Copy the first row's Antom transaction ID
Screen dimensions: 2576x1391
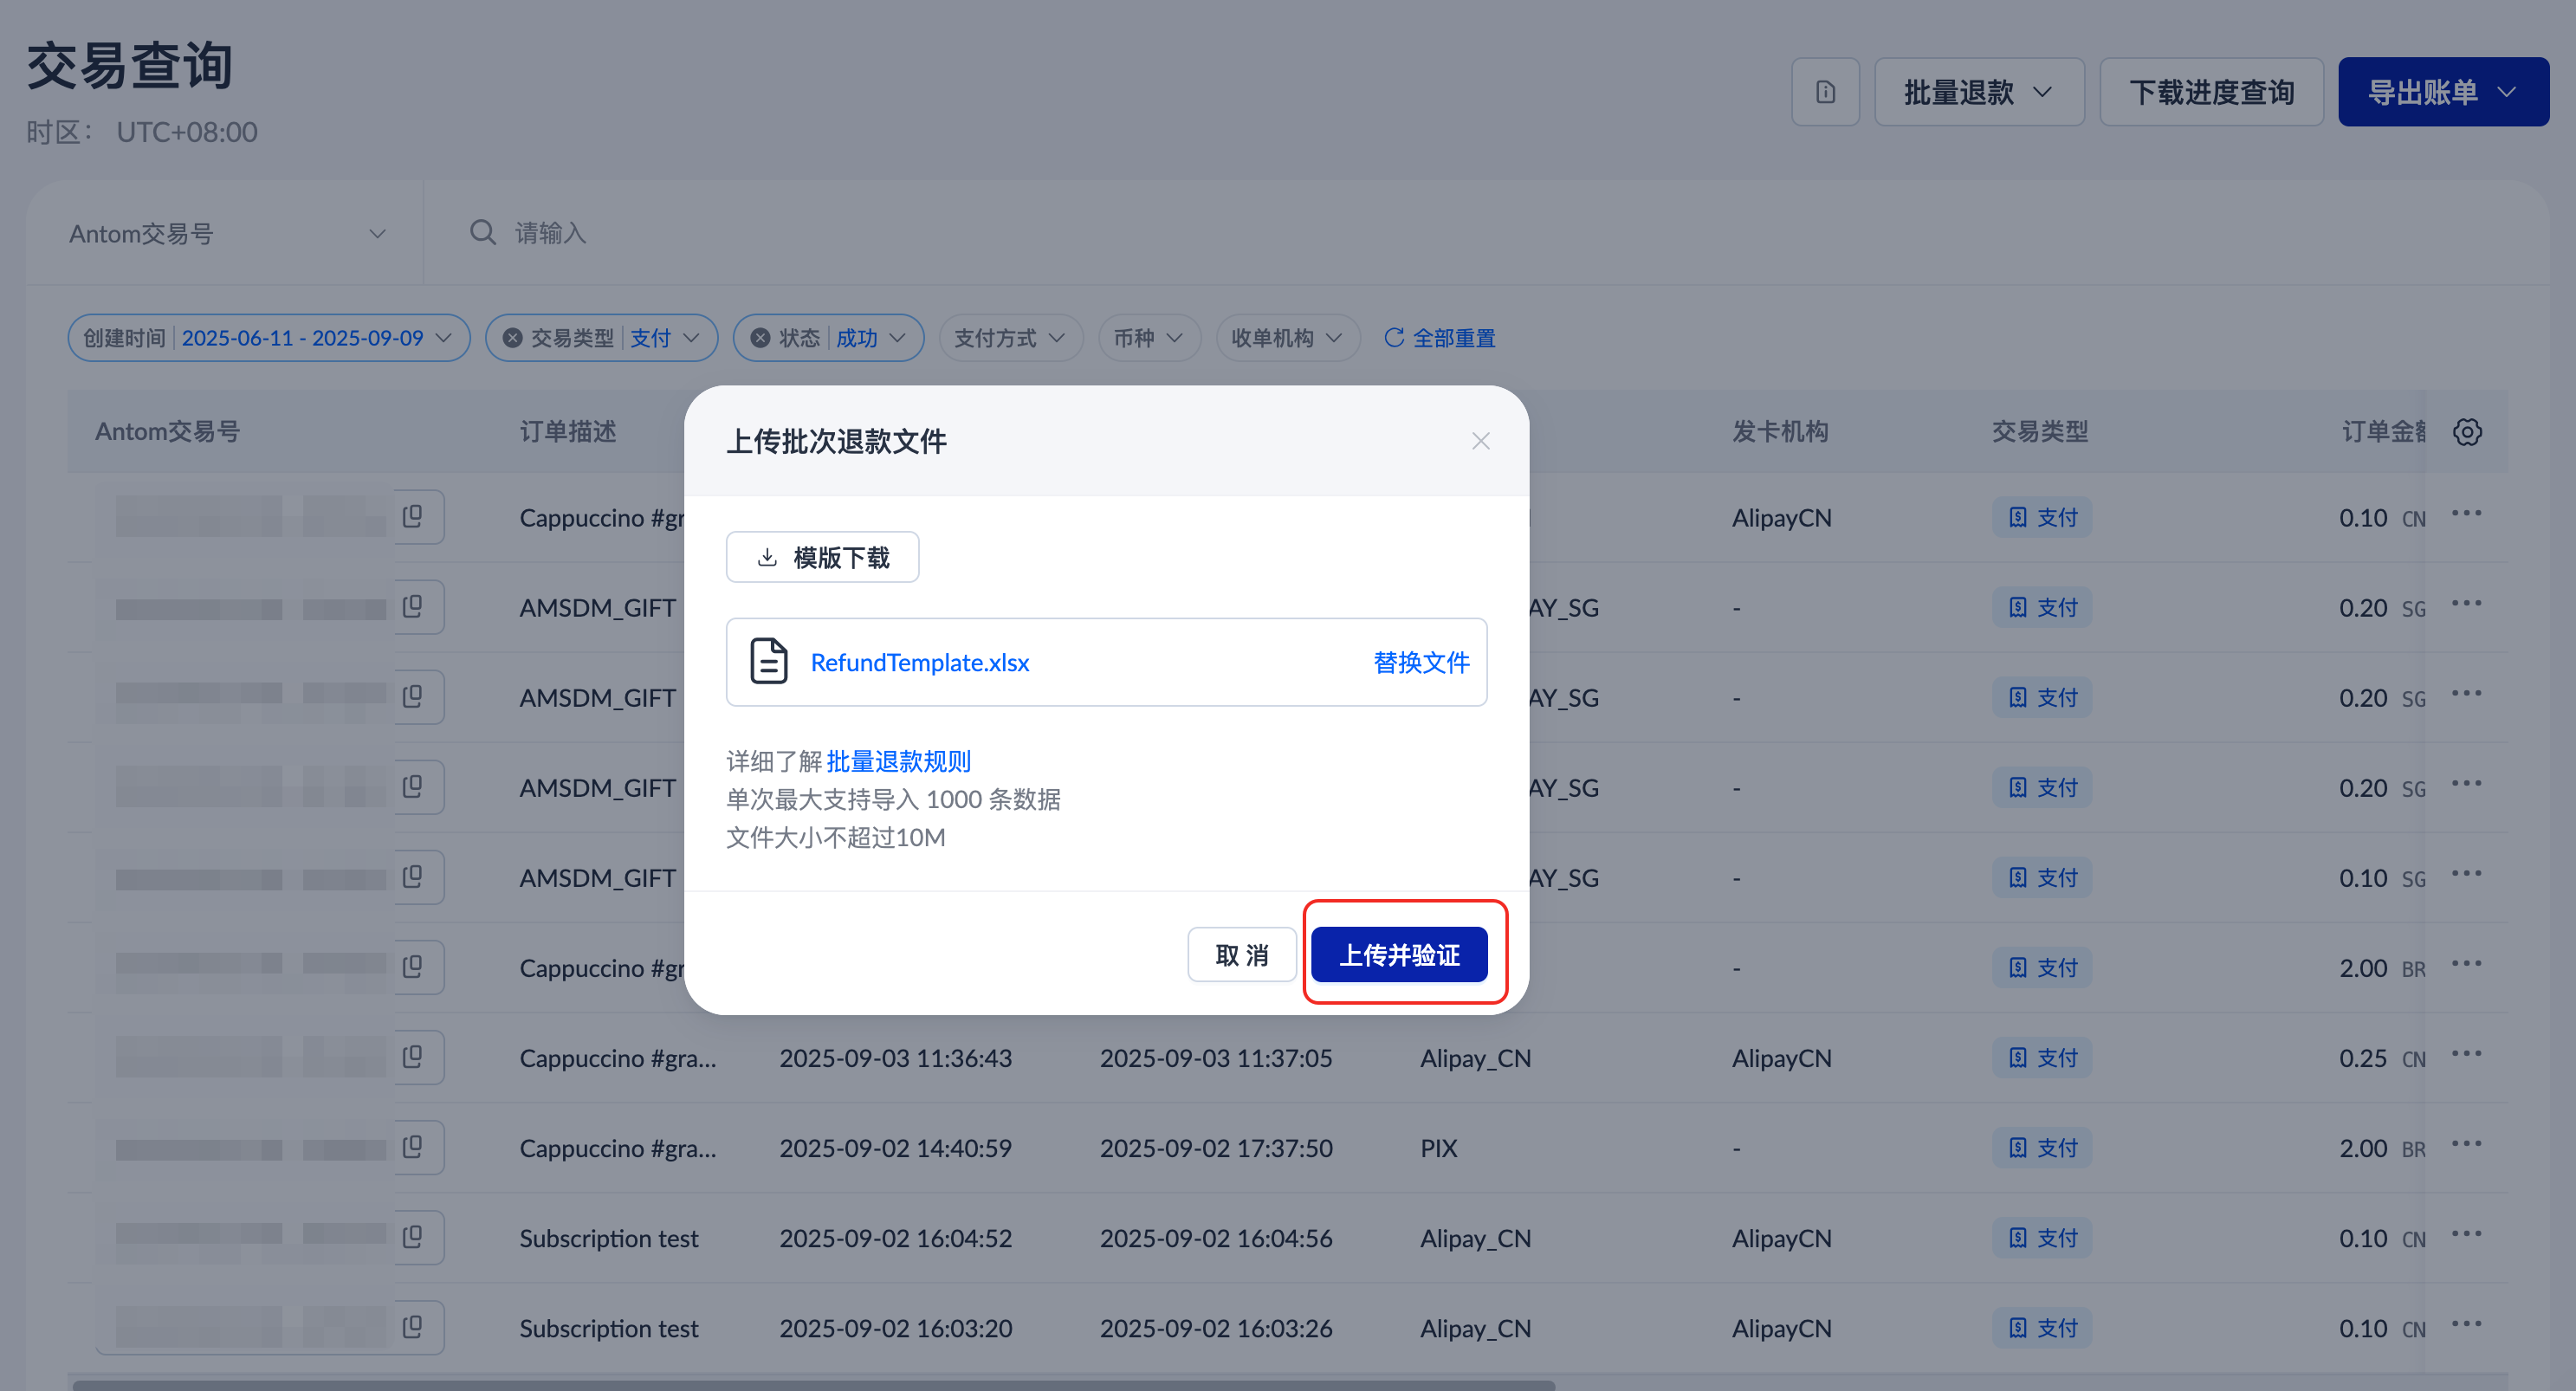[413, 517]
